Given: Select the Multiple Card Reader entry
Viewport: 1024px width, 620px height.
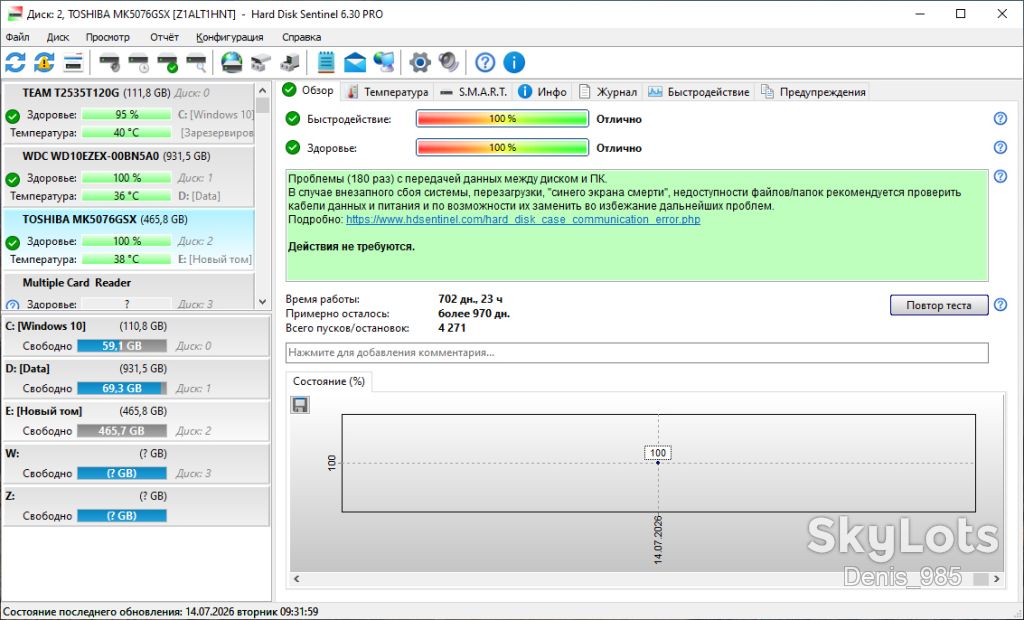Looking at the screenshot, I should [129, 292].
